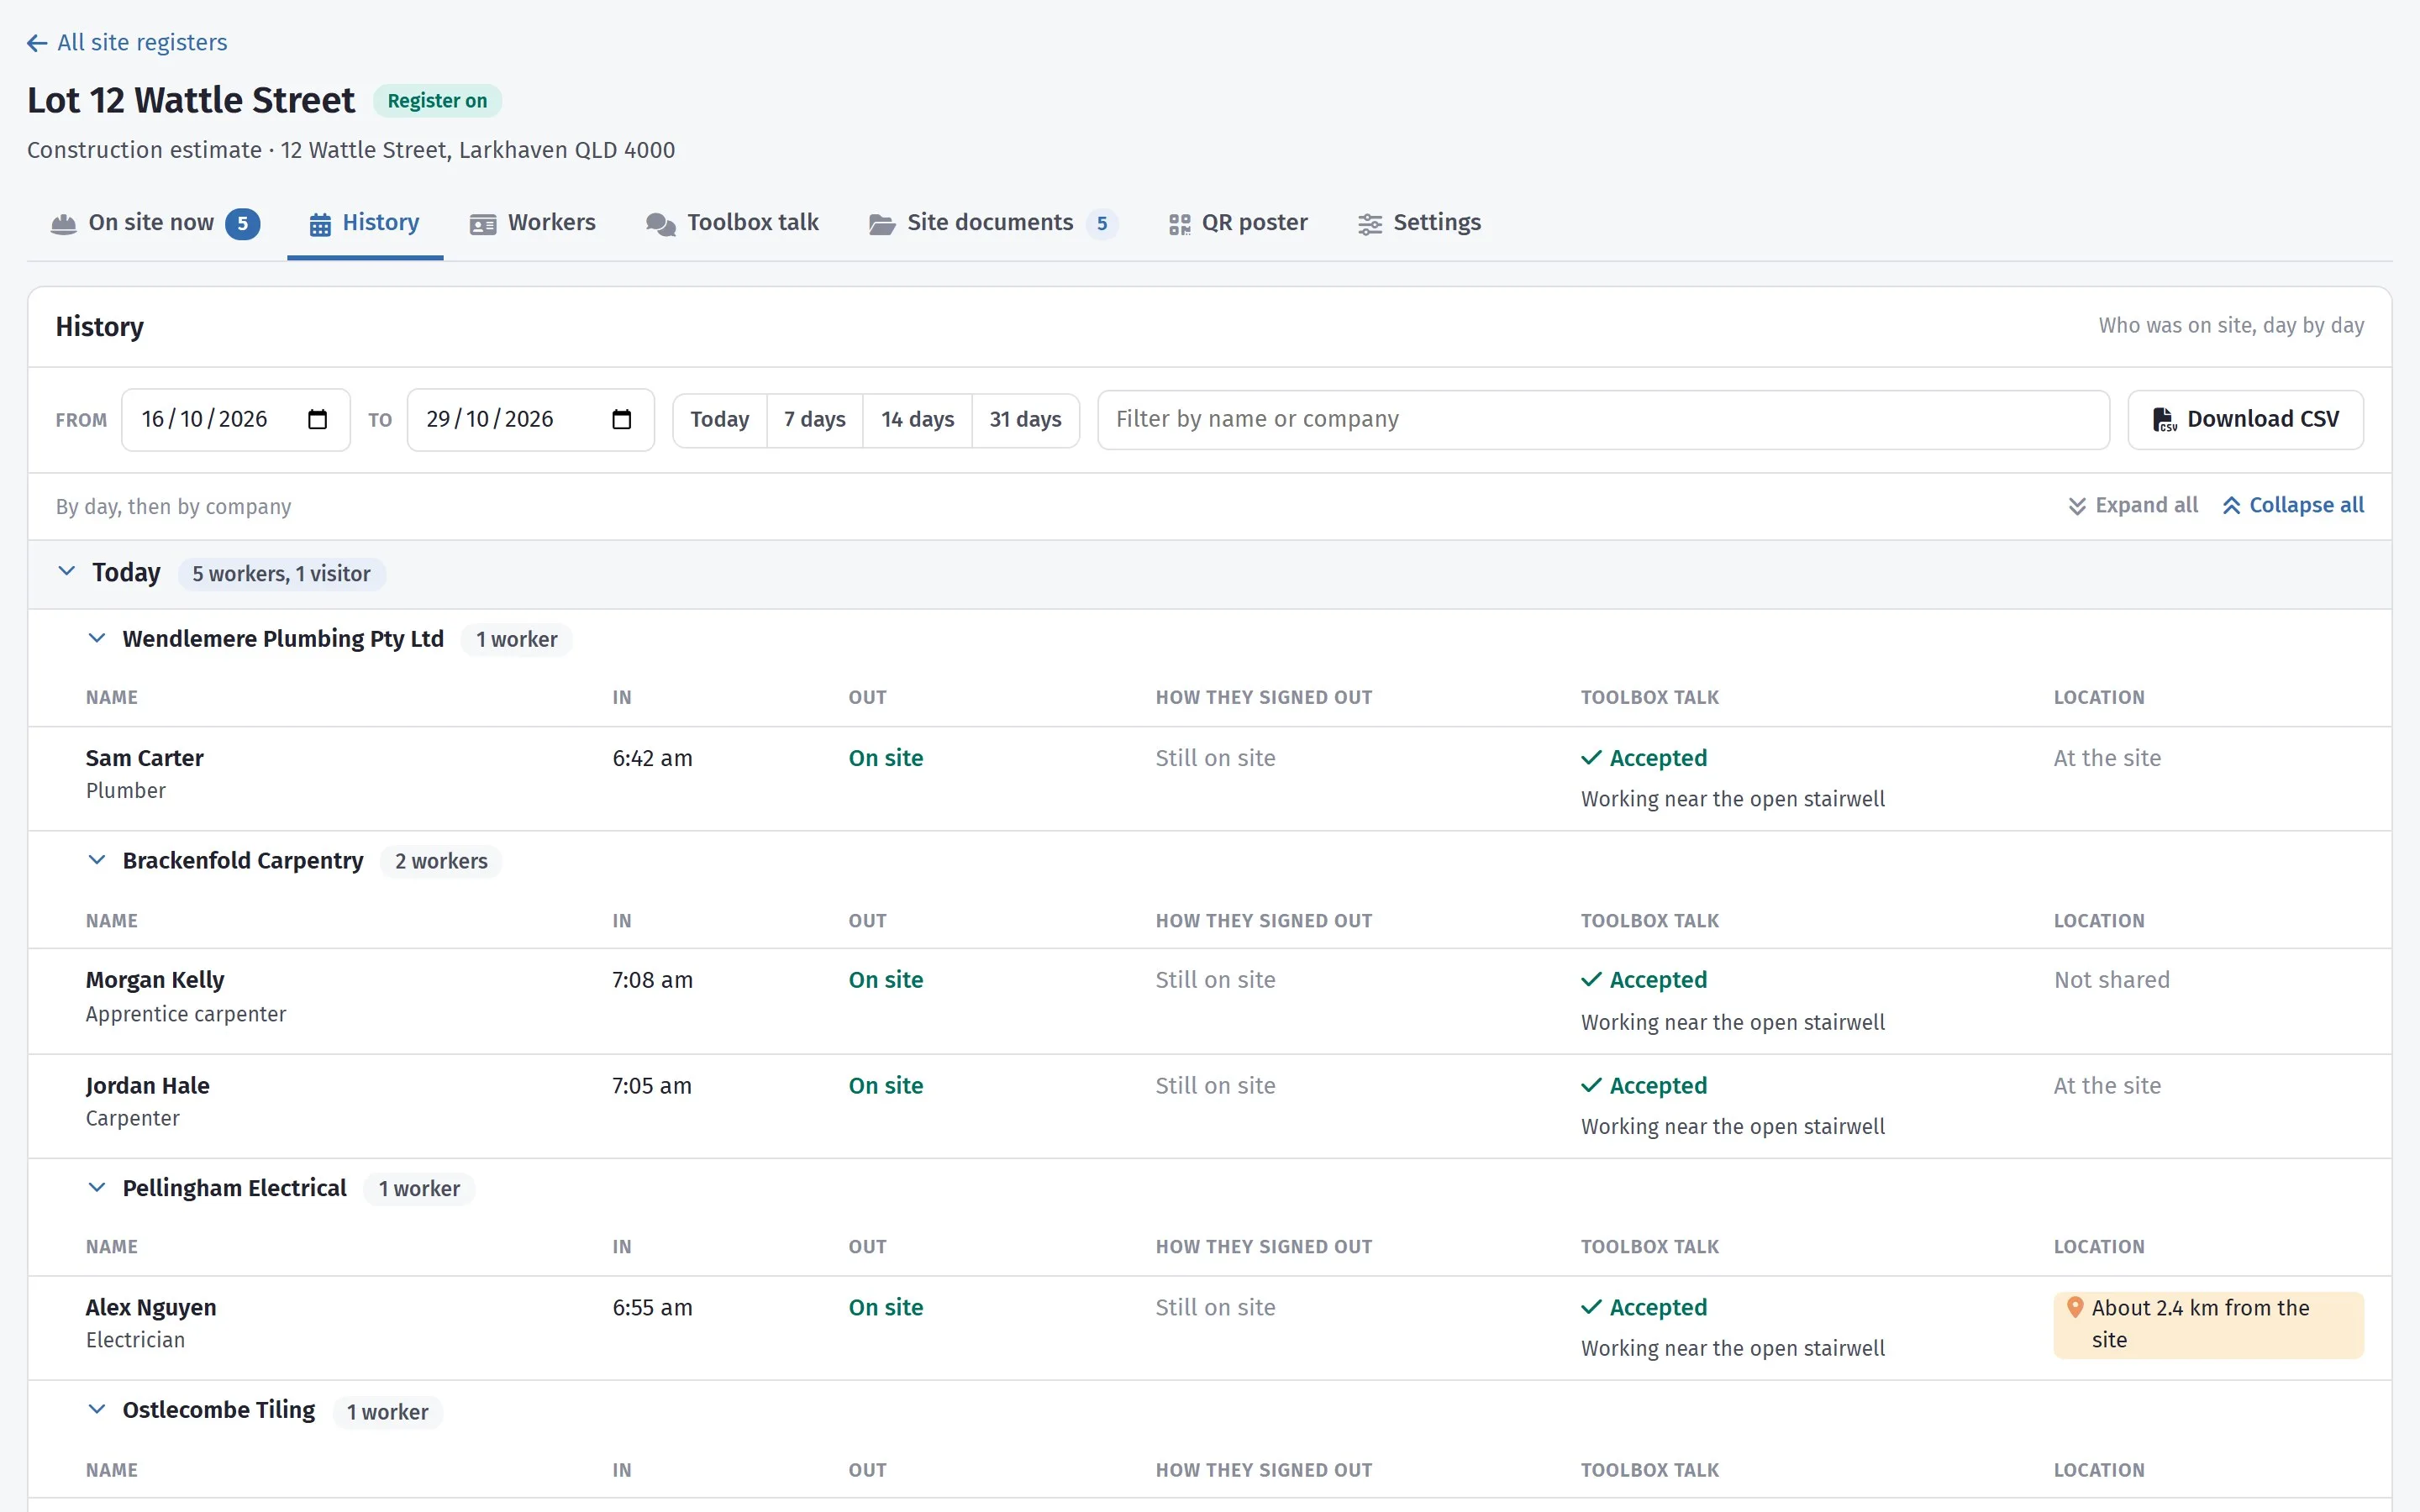
Task: Click the FROM date field 16/10/2026
Action: (x=236, y=420)
